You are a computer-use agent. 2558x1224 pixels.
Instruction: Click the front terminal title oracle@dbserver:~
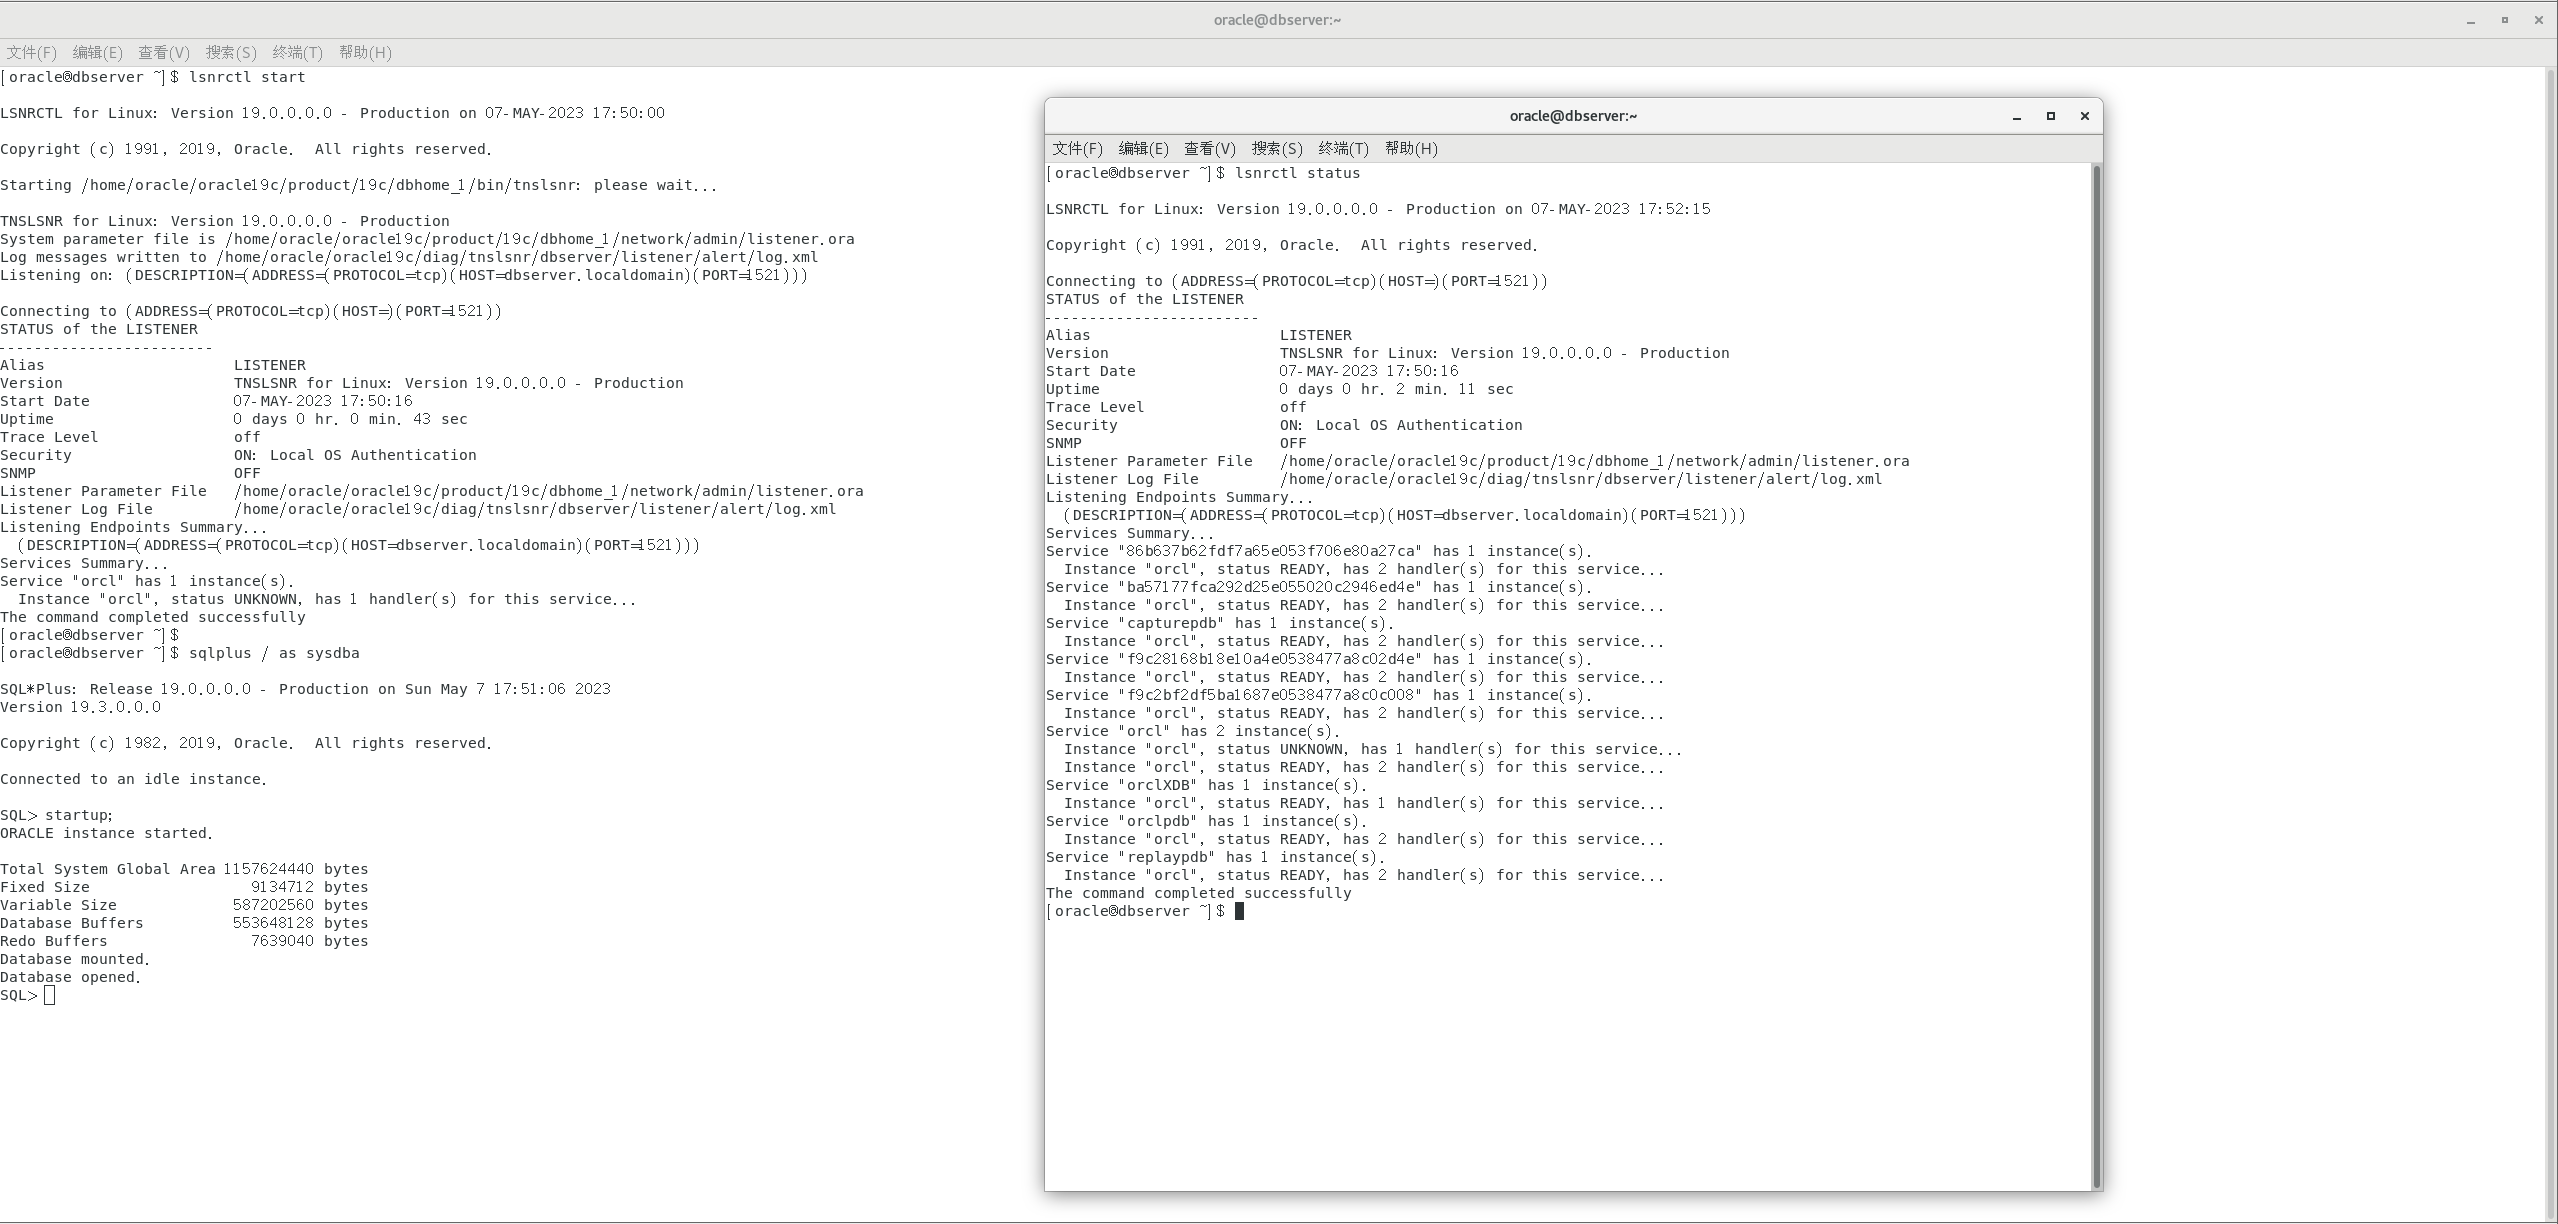[x=1573, y=116]
